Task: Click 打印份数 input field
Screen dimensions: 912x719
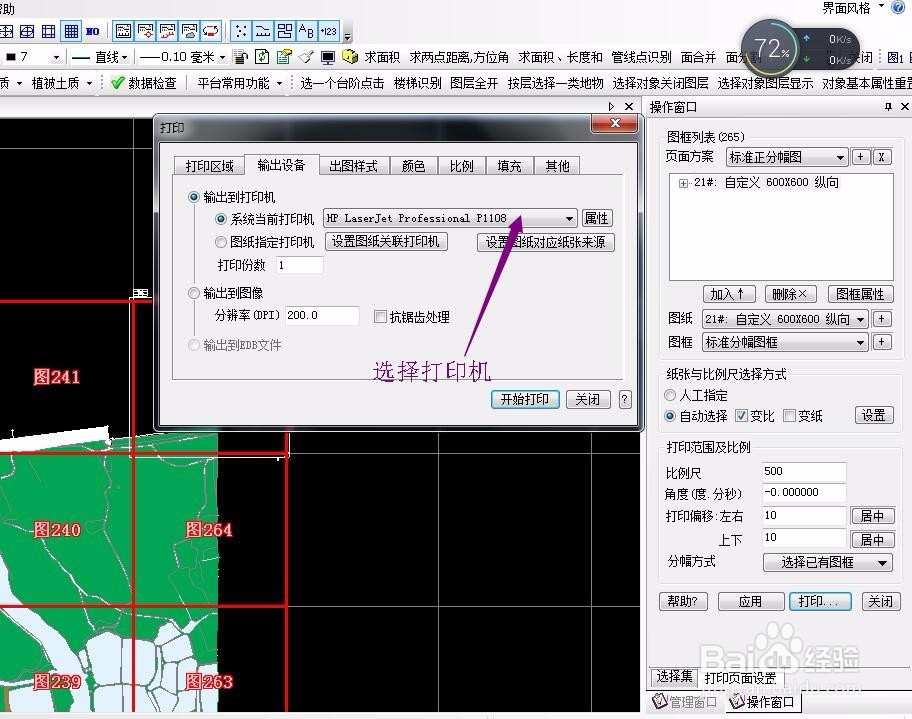Action: (x=299, y=265)
